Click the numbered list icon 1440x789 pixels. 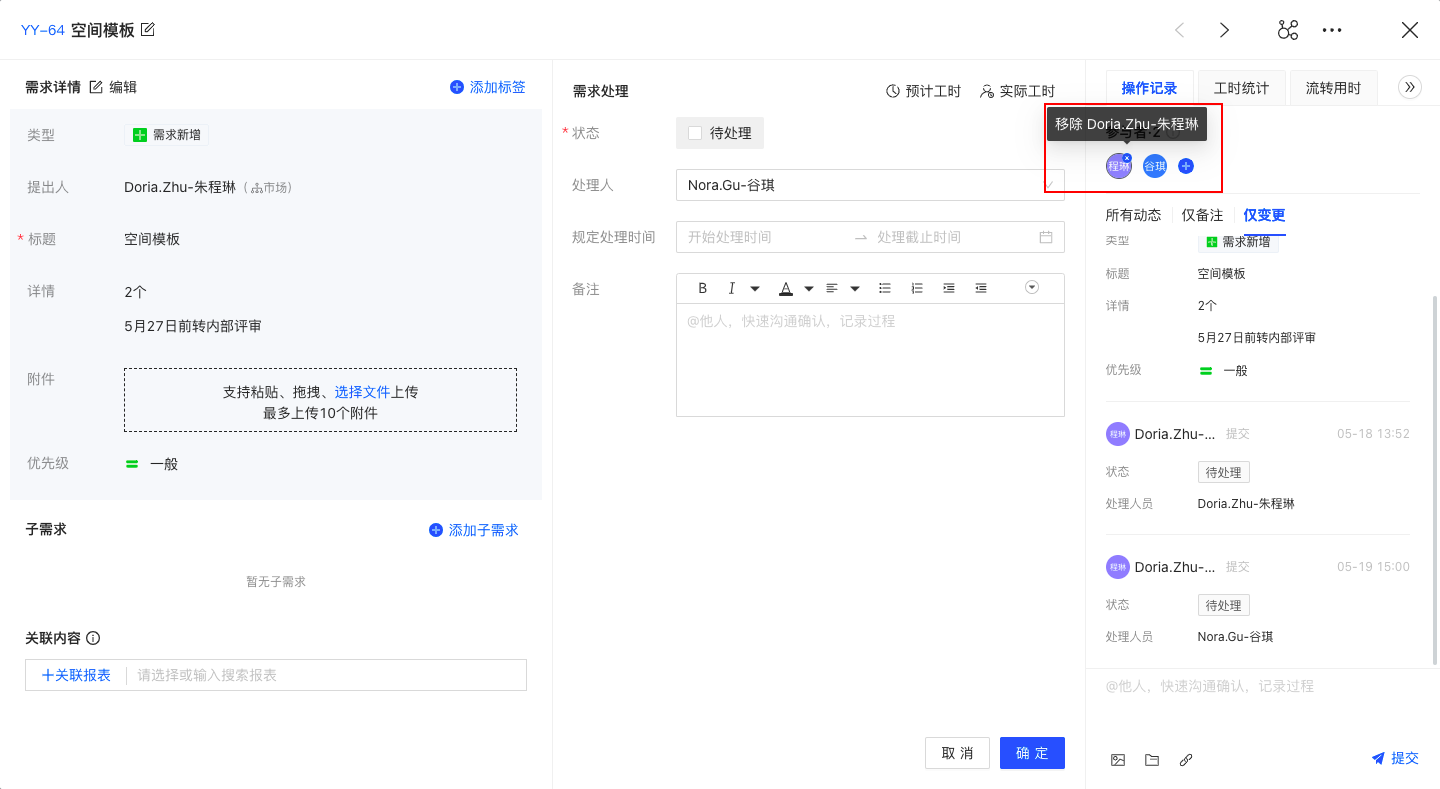(x=917, y=288)
